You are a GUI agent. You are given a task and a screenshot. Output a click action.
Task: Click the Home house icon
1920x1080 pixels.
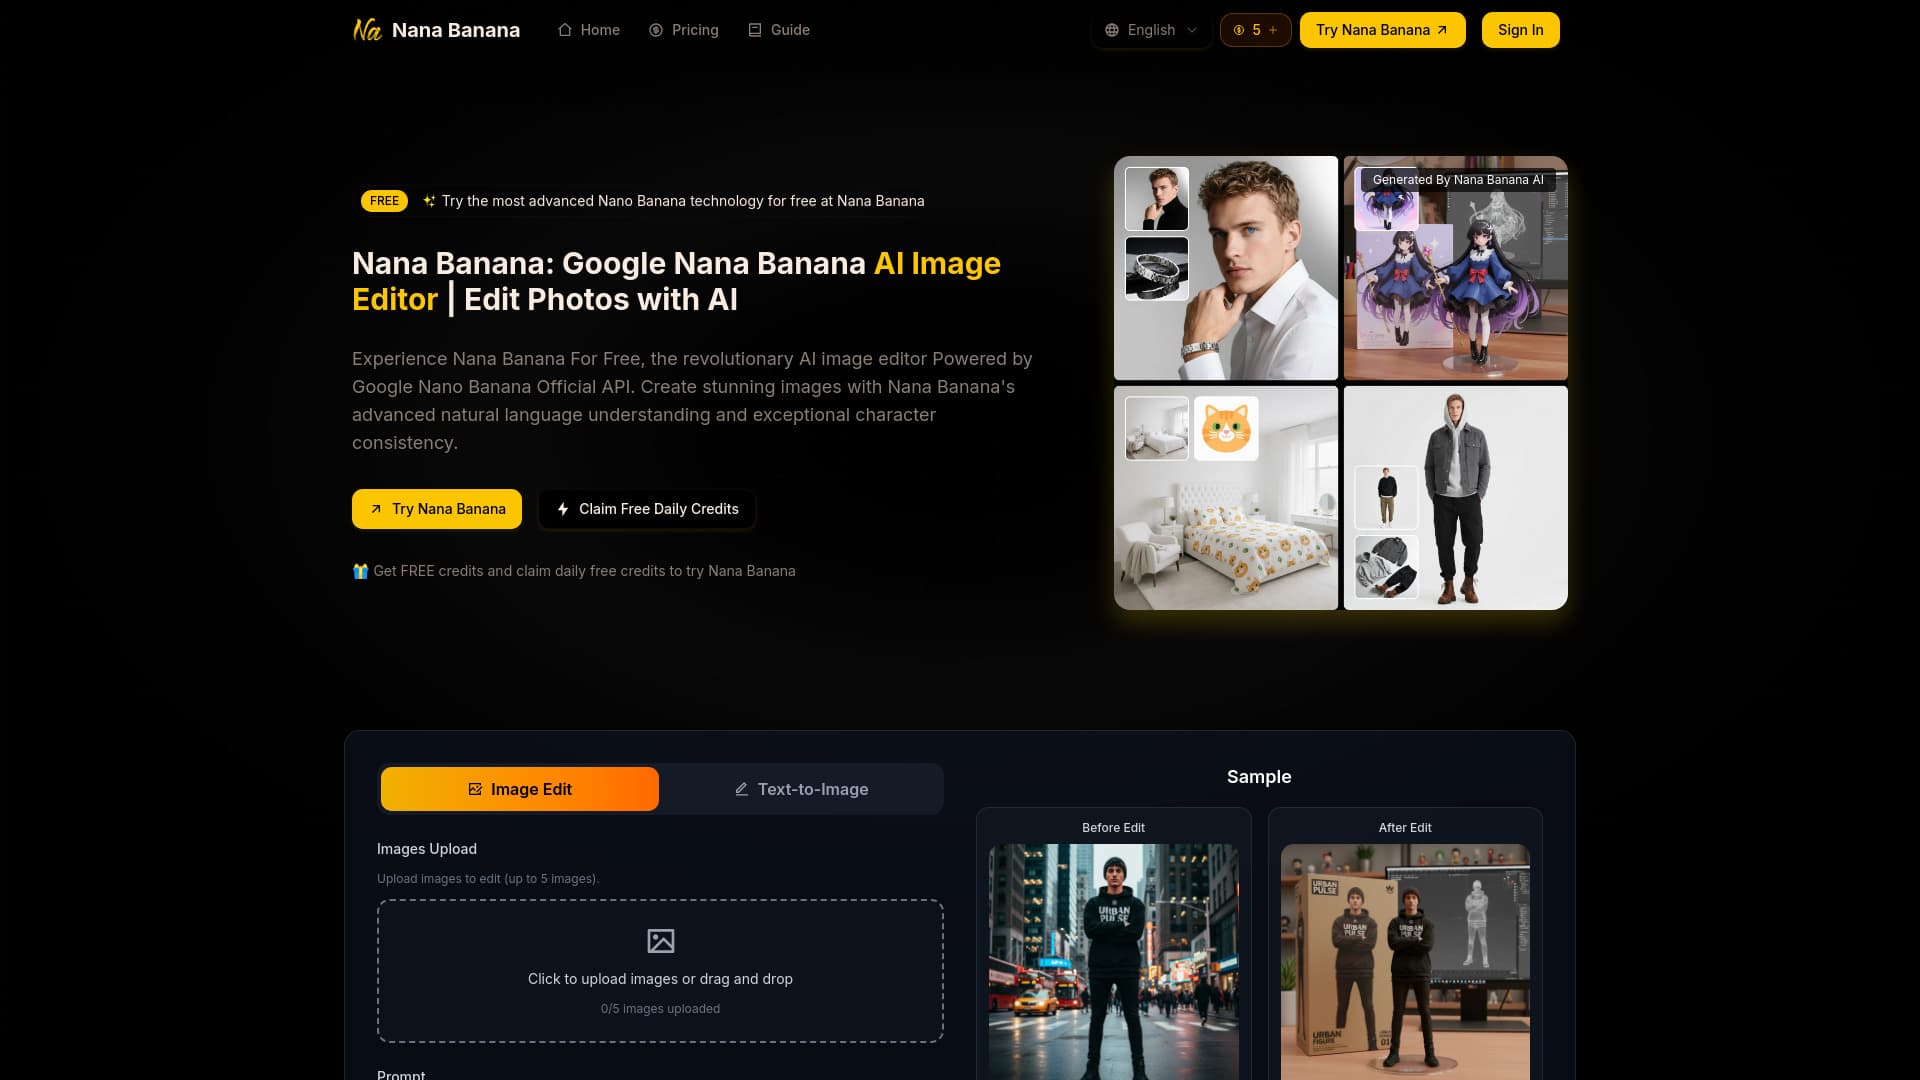pos(565,30)
